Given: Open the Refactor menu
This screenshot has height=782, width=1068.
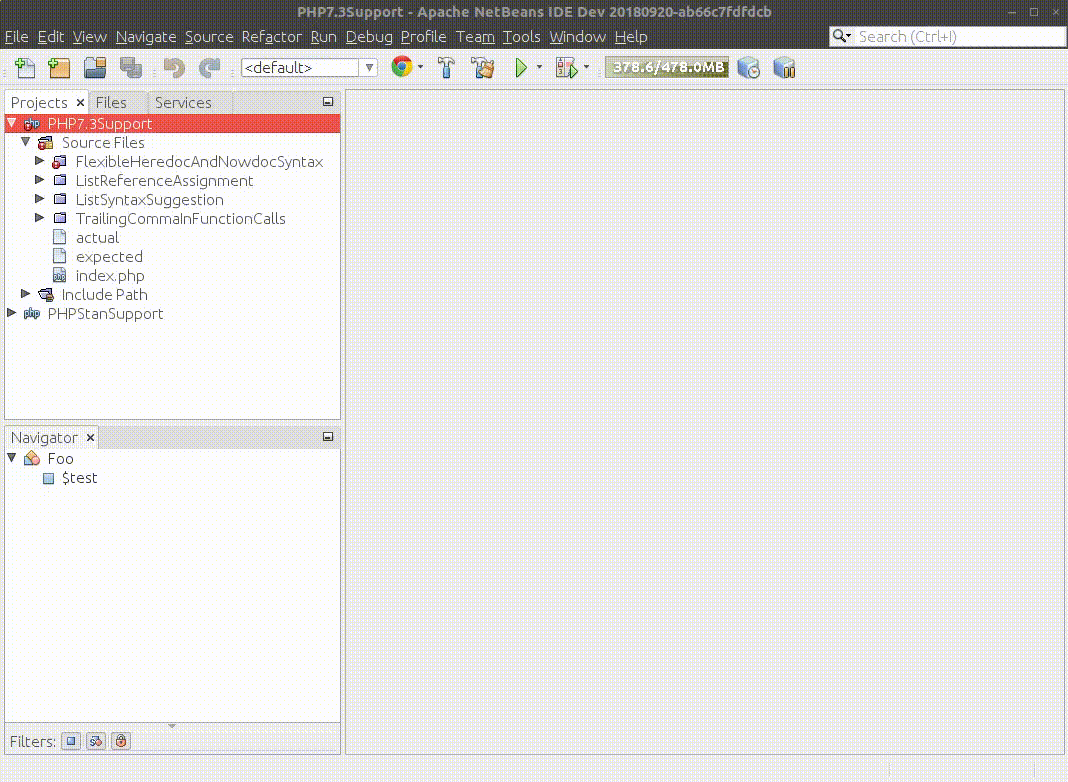Looking at the screenshot, I should click(x=272, y=37).
